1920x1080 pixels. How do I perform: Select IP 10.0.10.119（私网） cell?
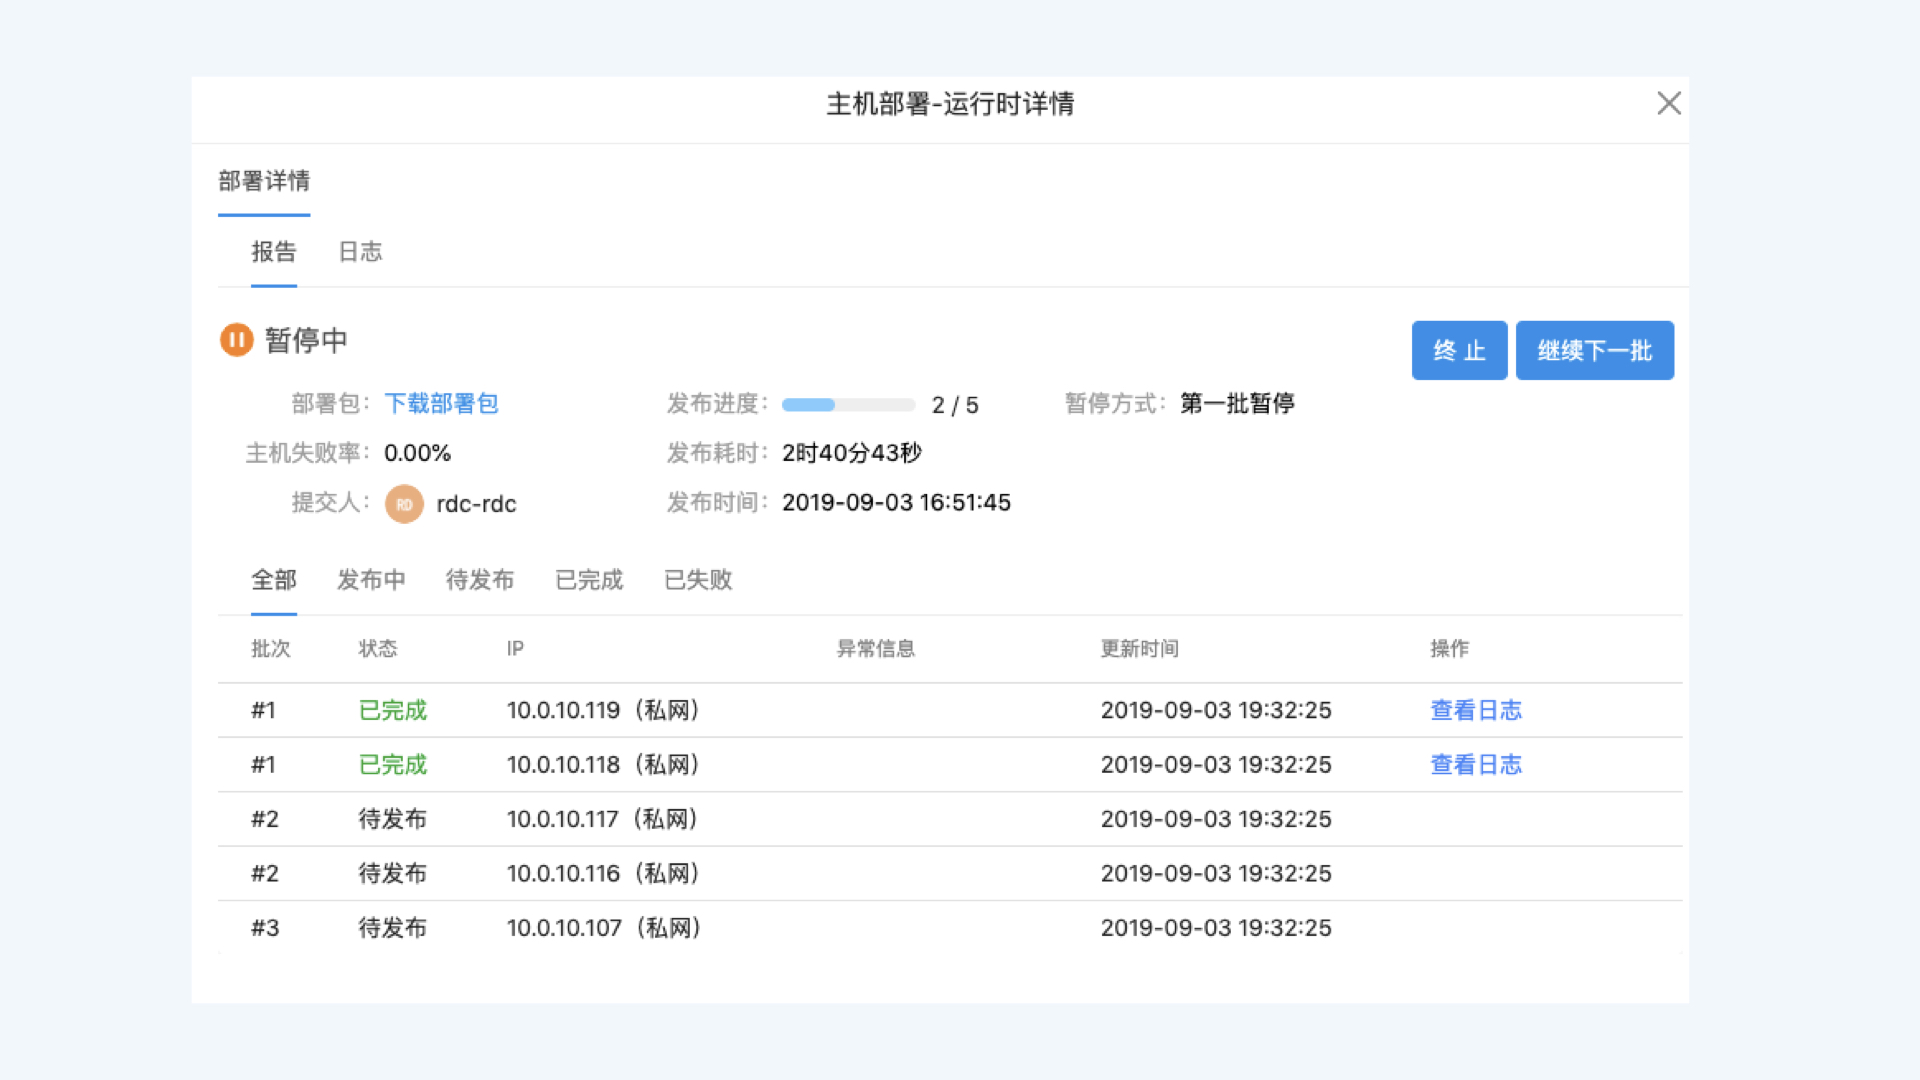click(x=606, y=710)
